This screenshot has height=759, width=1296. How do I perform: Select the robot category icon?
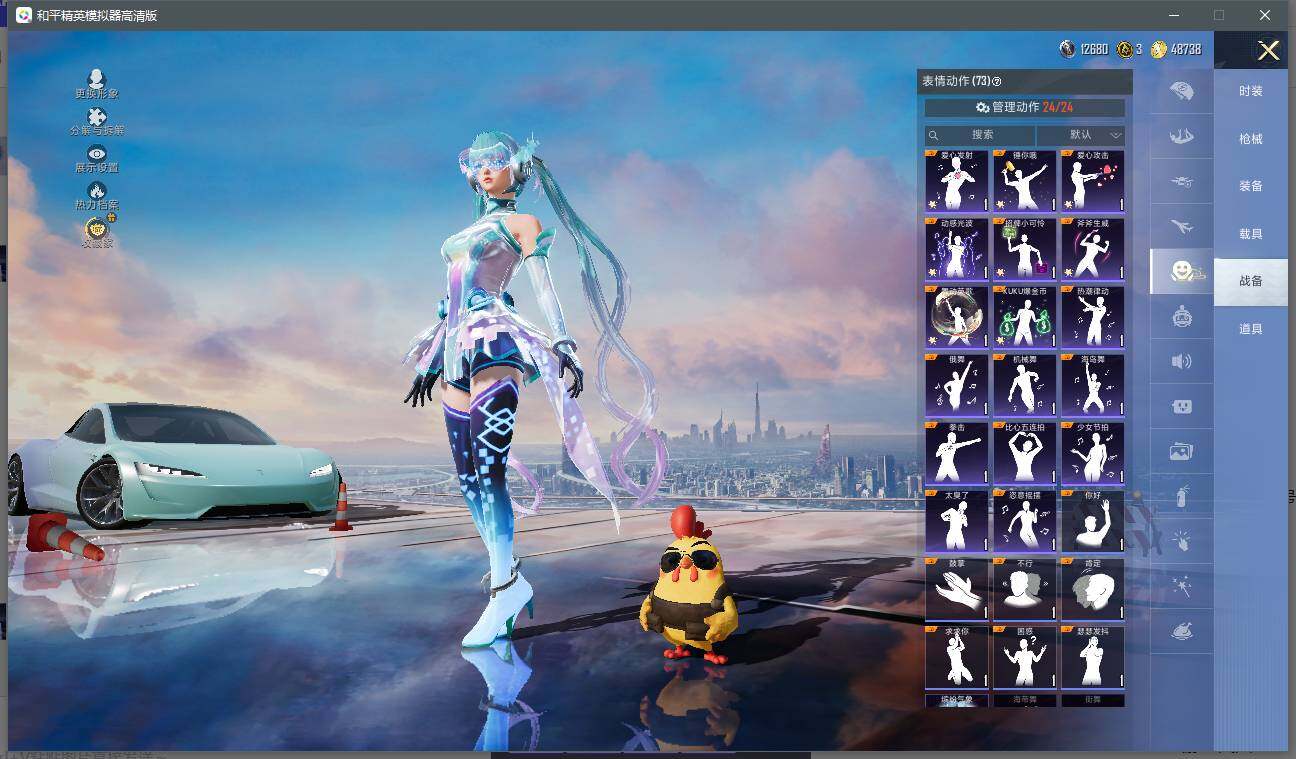tap(1182, 316)
